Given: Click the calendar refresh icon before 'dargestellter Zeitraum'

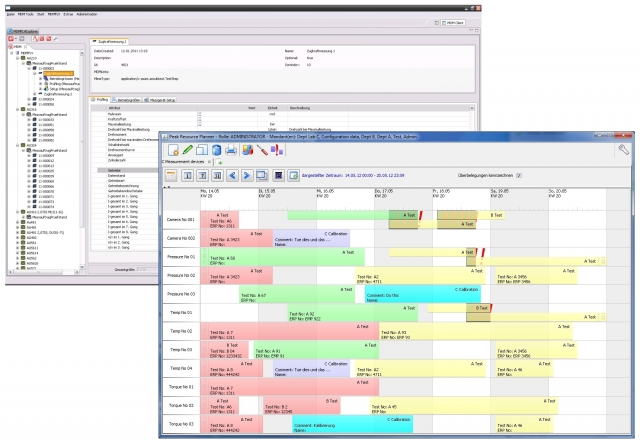Looking at the screenshot, I should pos(293,176).
